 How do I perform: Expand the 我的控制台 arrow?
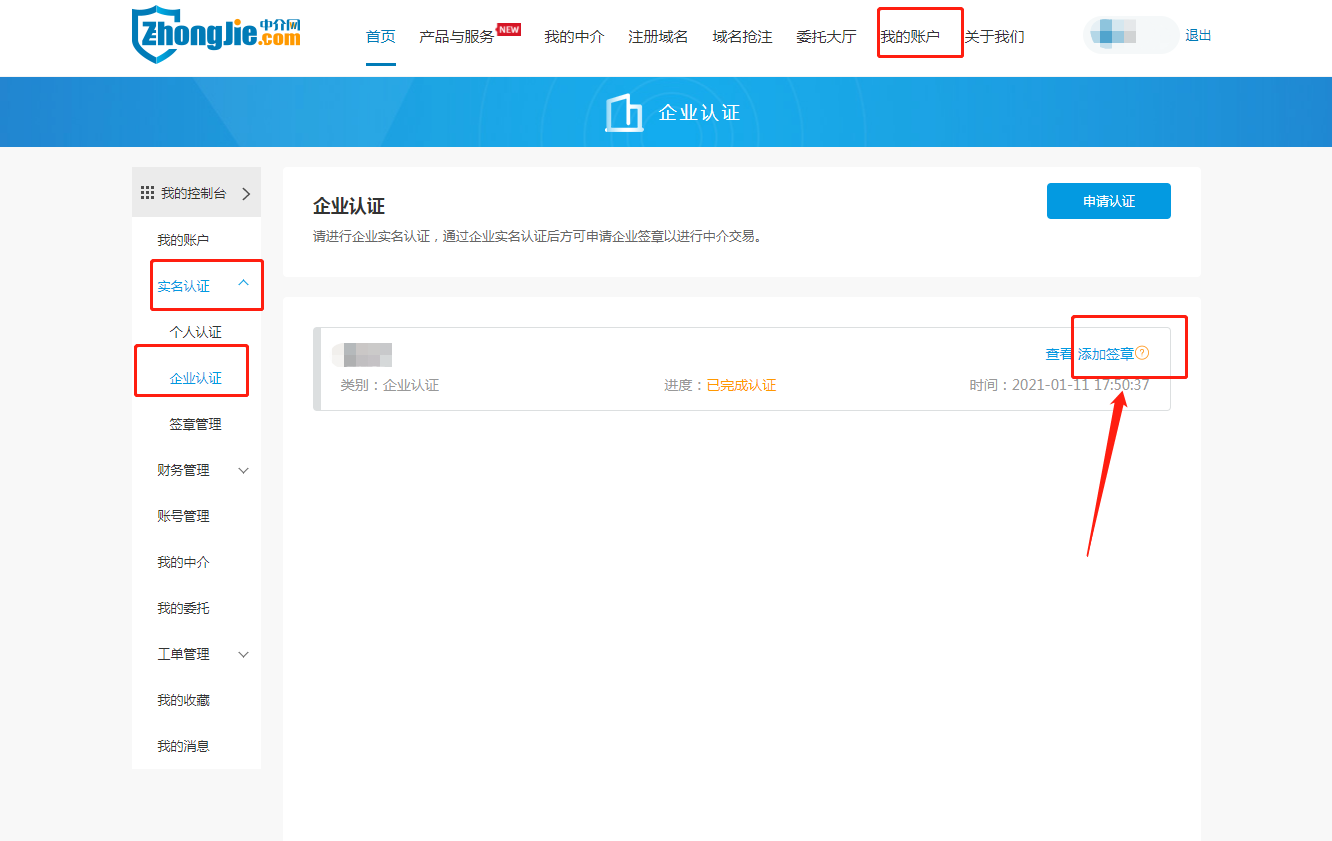[246, 193]
